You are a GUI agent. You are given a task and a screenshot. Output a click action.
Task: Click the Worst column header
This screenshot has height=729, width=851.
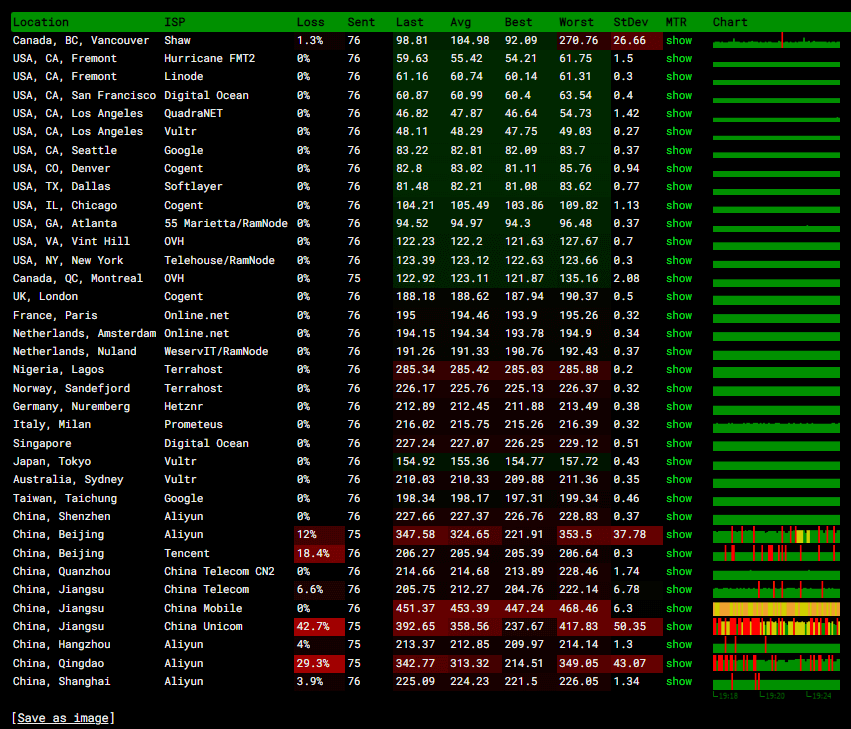(576, 22)
